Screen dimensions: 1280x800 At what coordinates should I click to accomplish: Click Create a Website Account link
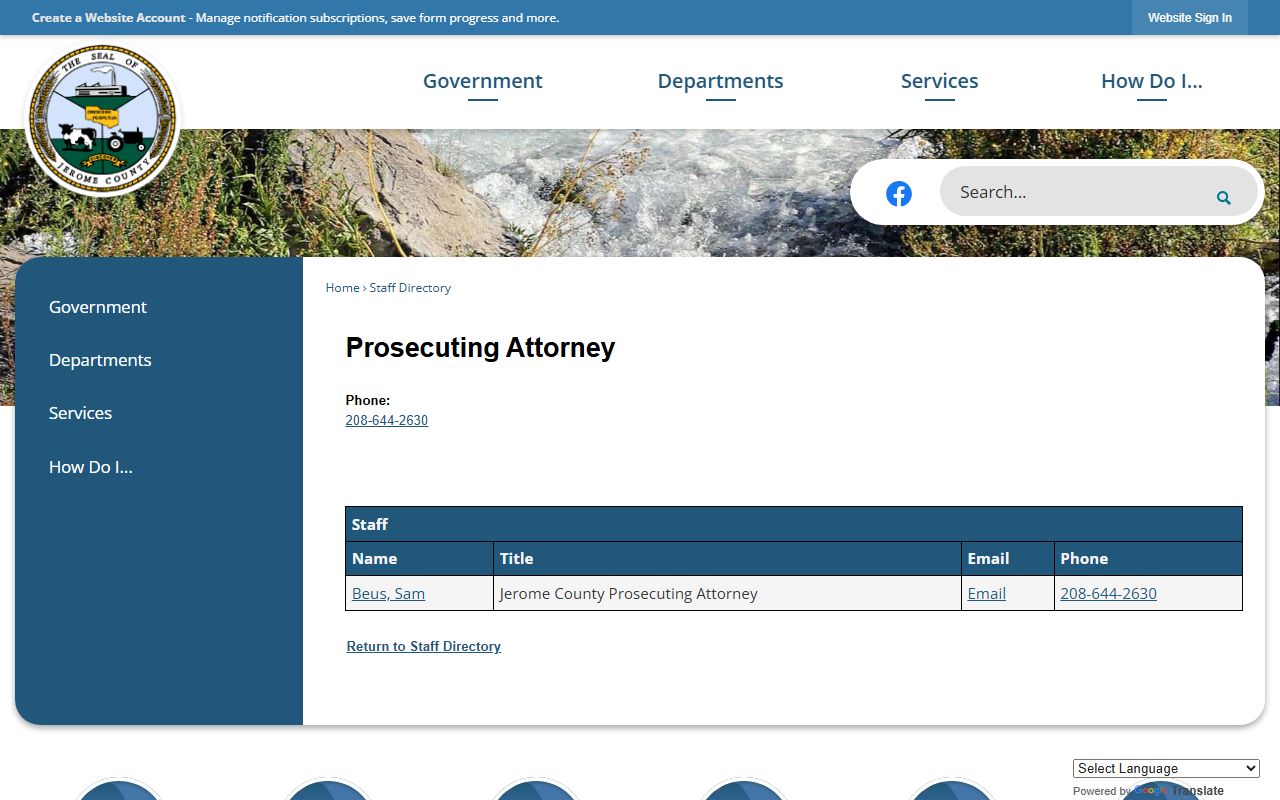point(109,18)
